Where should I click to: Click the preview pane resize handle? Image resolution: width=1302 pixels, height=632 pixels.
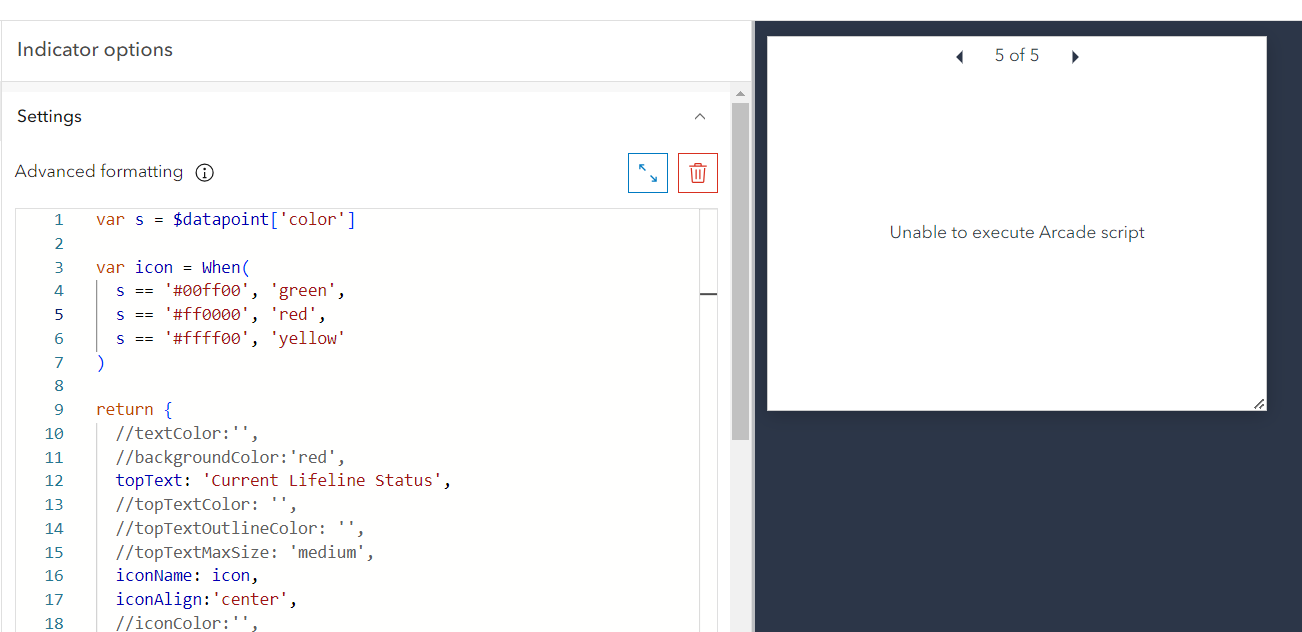(1258, 404)
